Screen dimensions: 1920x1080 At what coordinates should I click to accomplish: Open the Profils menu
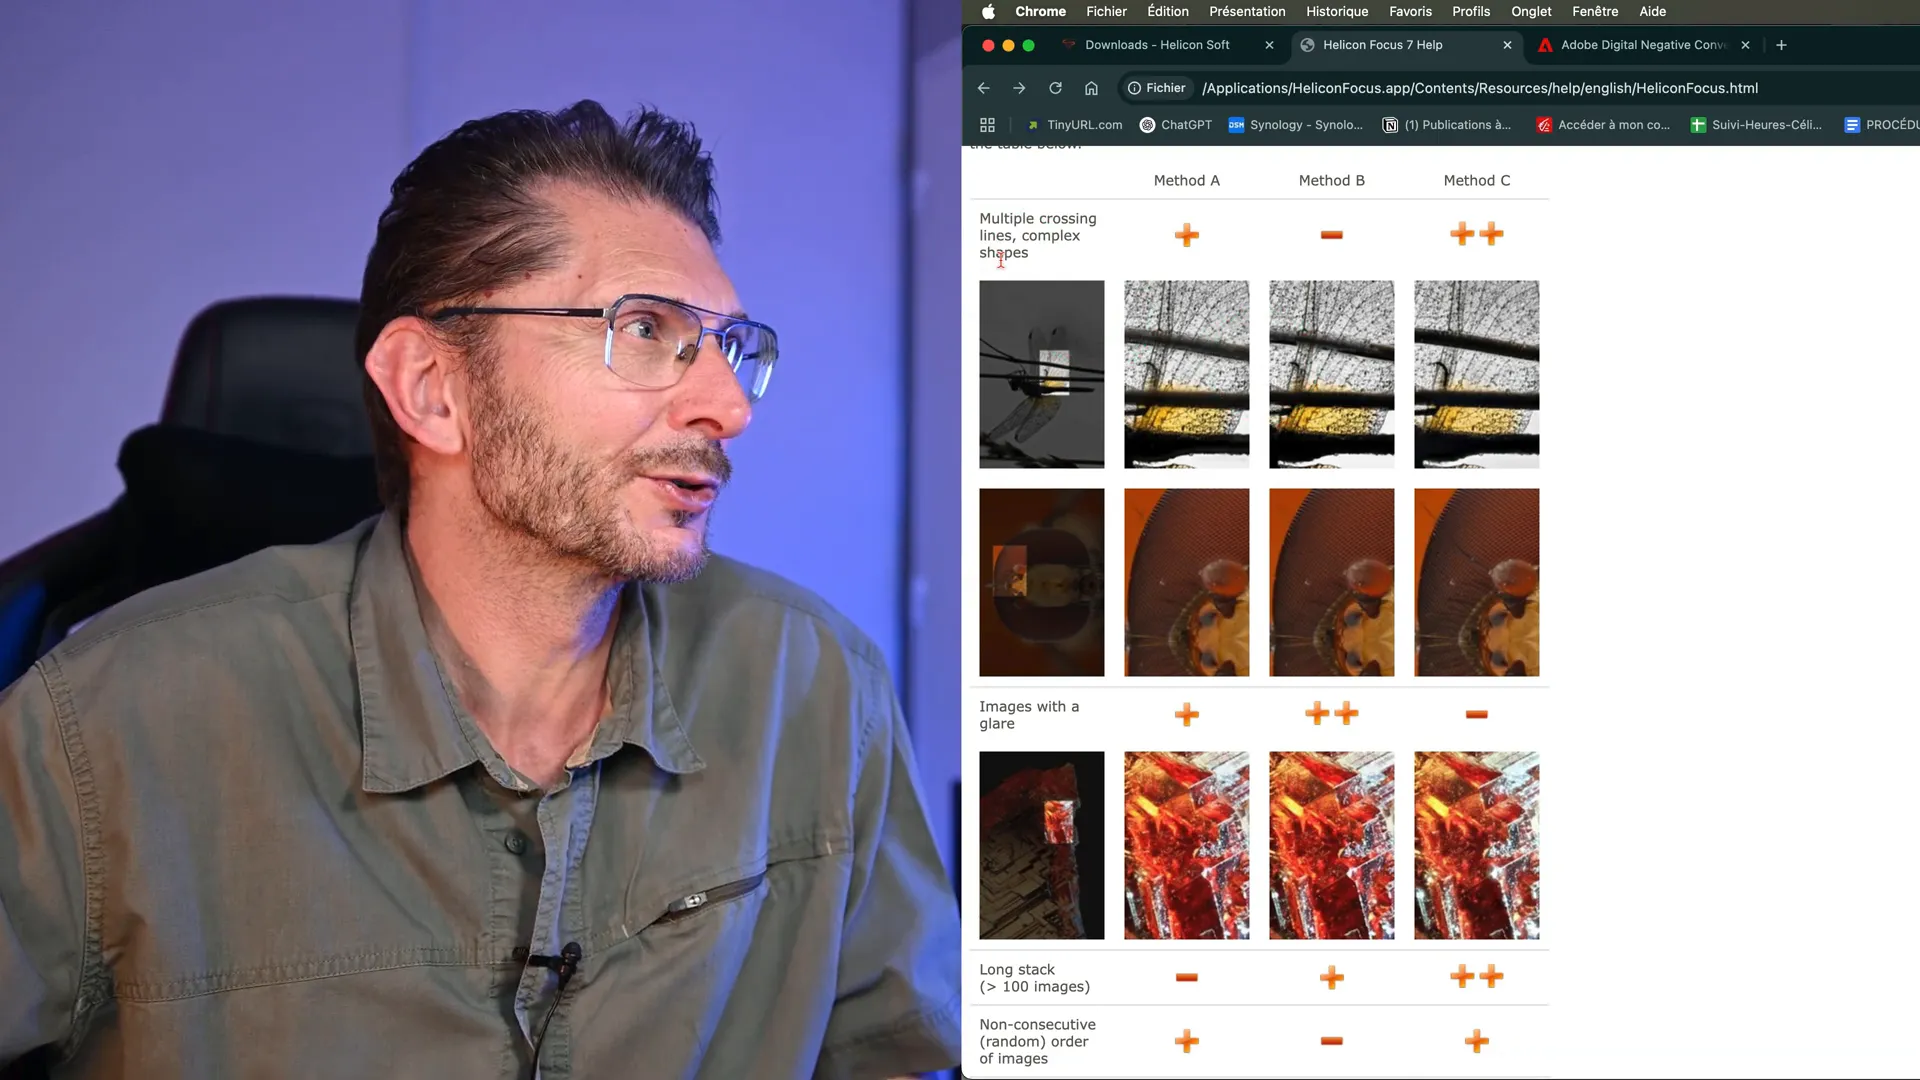coord(1471,12)
